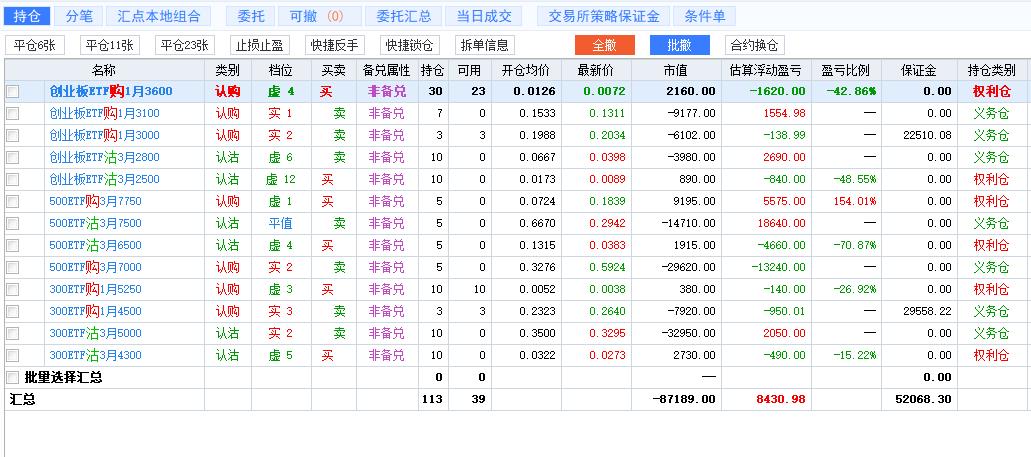Click the 平仓23张 button
The image size is (1031, 457).
pos(185,45)
